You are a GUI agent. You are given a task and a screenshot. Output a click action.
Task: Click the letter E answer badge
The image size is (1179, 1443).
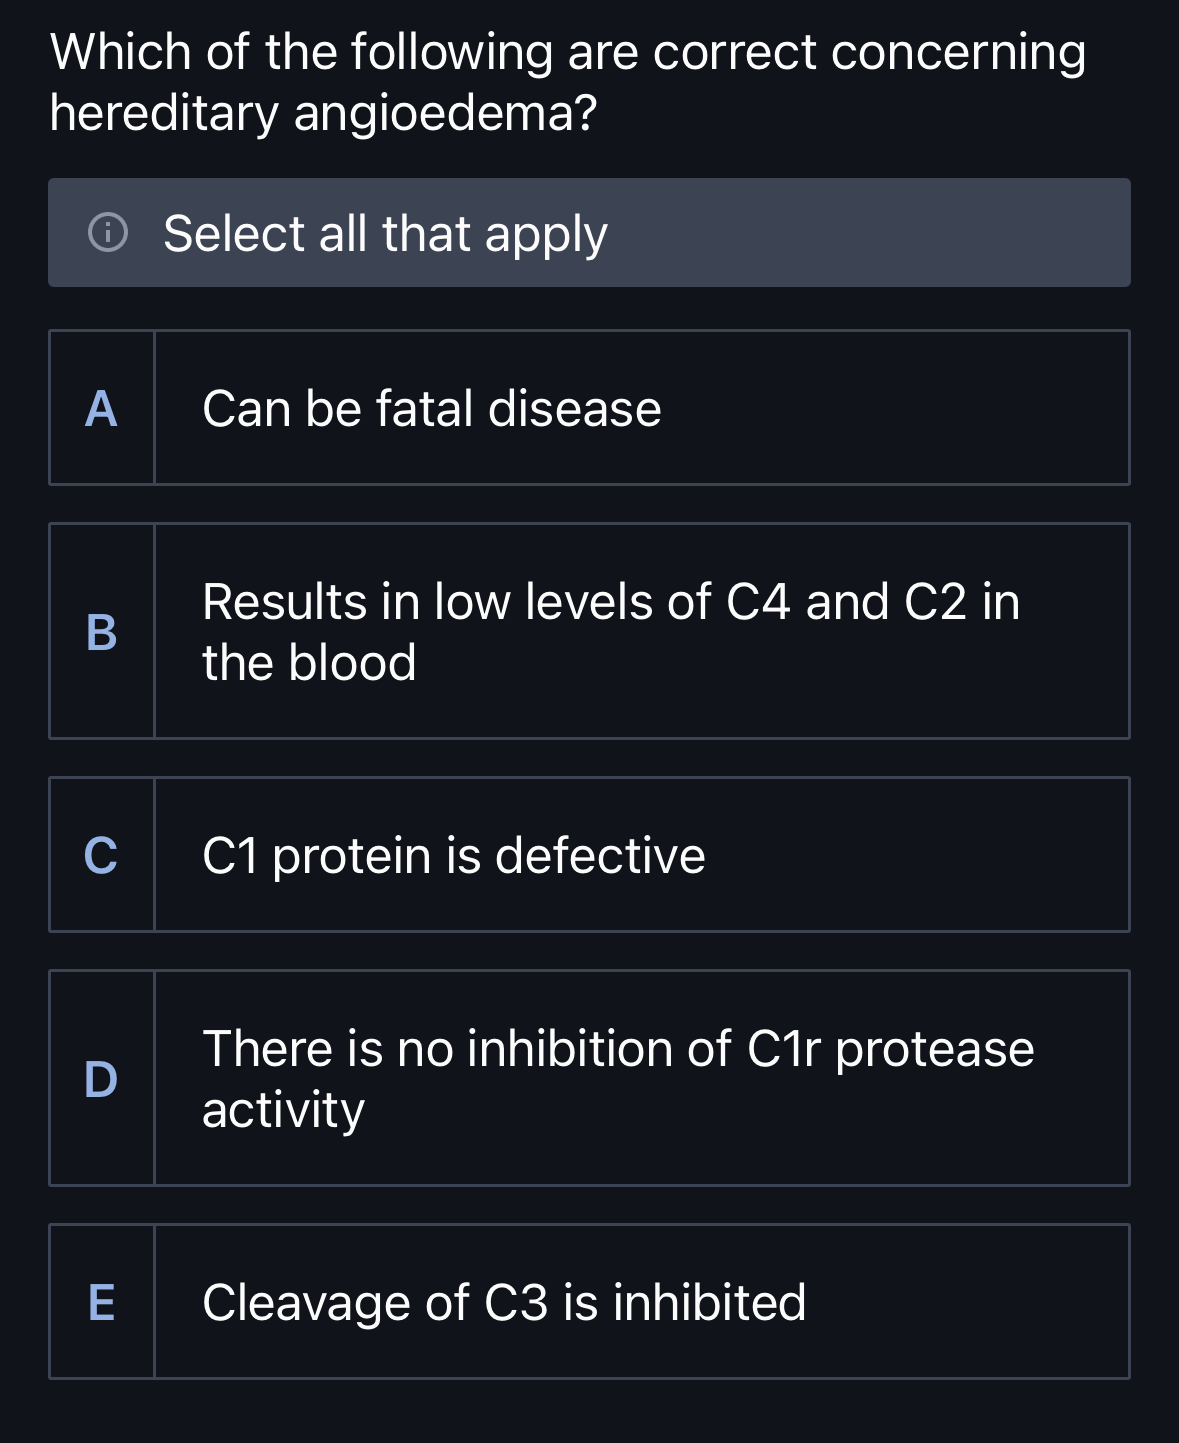point(101,1302)
